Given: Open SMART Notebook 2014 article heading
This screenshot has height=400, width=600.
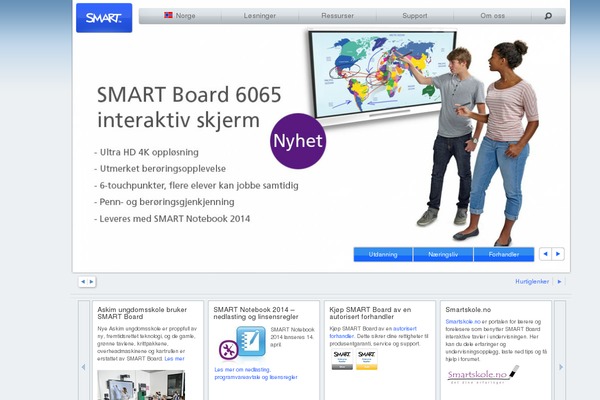Looking at the screenshot, I should pyautogui.click(x=256, y=313).
